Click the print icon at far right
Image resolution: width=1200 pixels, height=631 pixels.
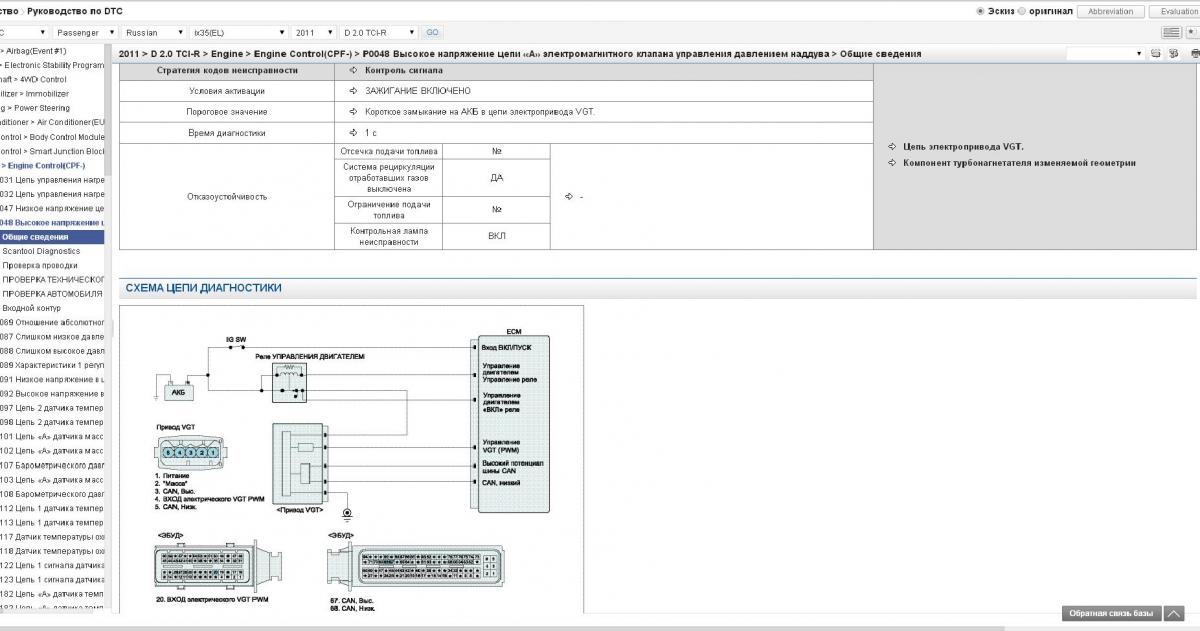1195,53
